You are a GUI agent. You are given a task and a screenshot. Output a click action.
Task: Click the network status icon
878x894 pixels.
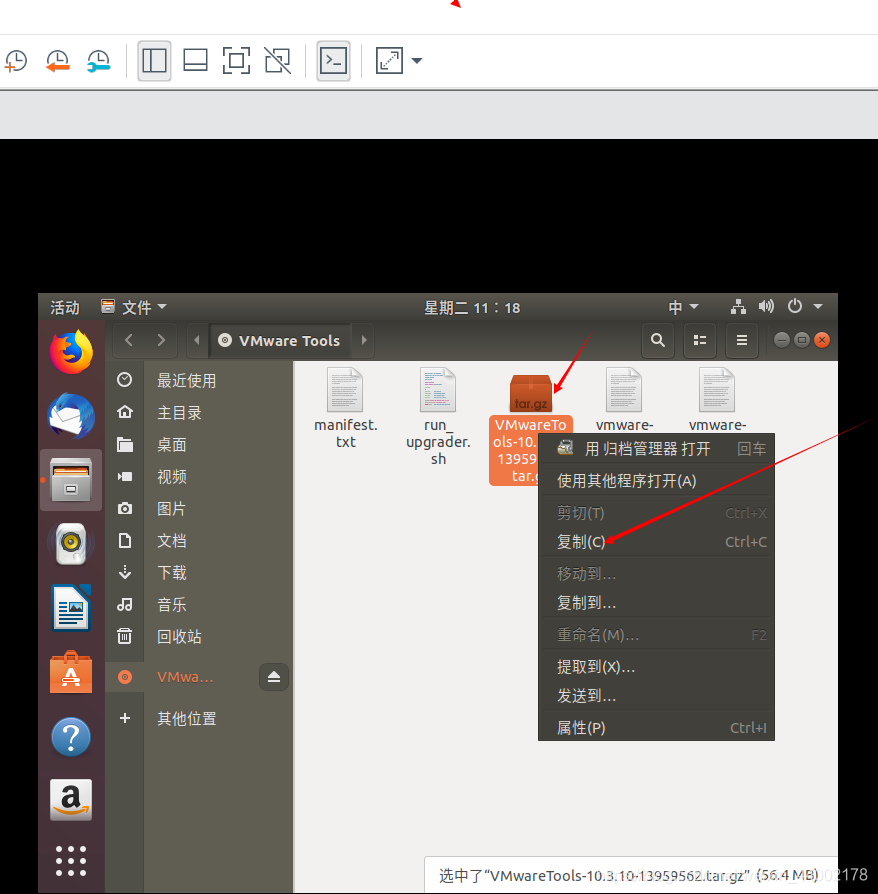click(x=738, y=307)
